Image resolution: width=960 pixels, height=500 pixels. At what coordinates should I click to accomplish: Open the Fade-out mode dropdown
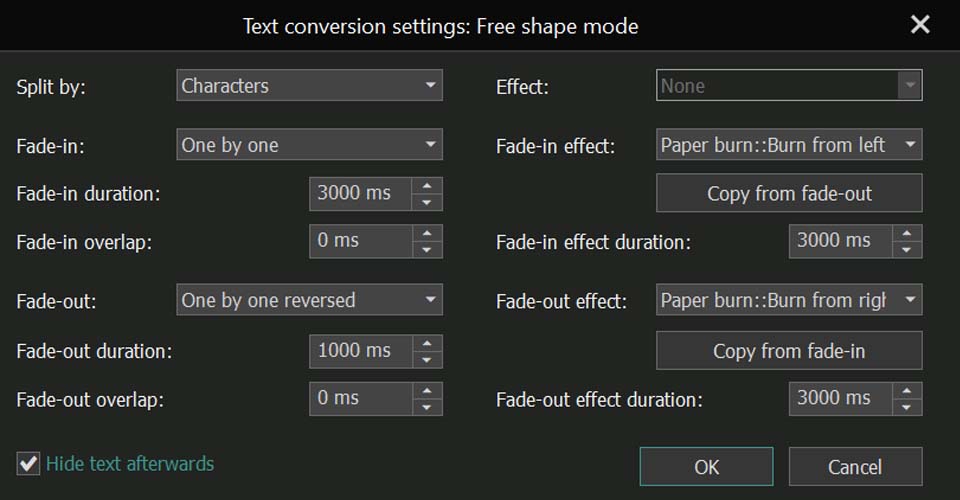click(309, 300)
